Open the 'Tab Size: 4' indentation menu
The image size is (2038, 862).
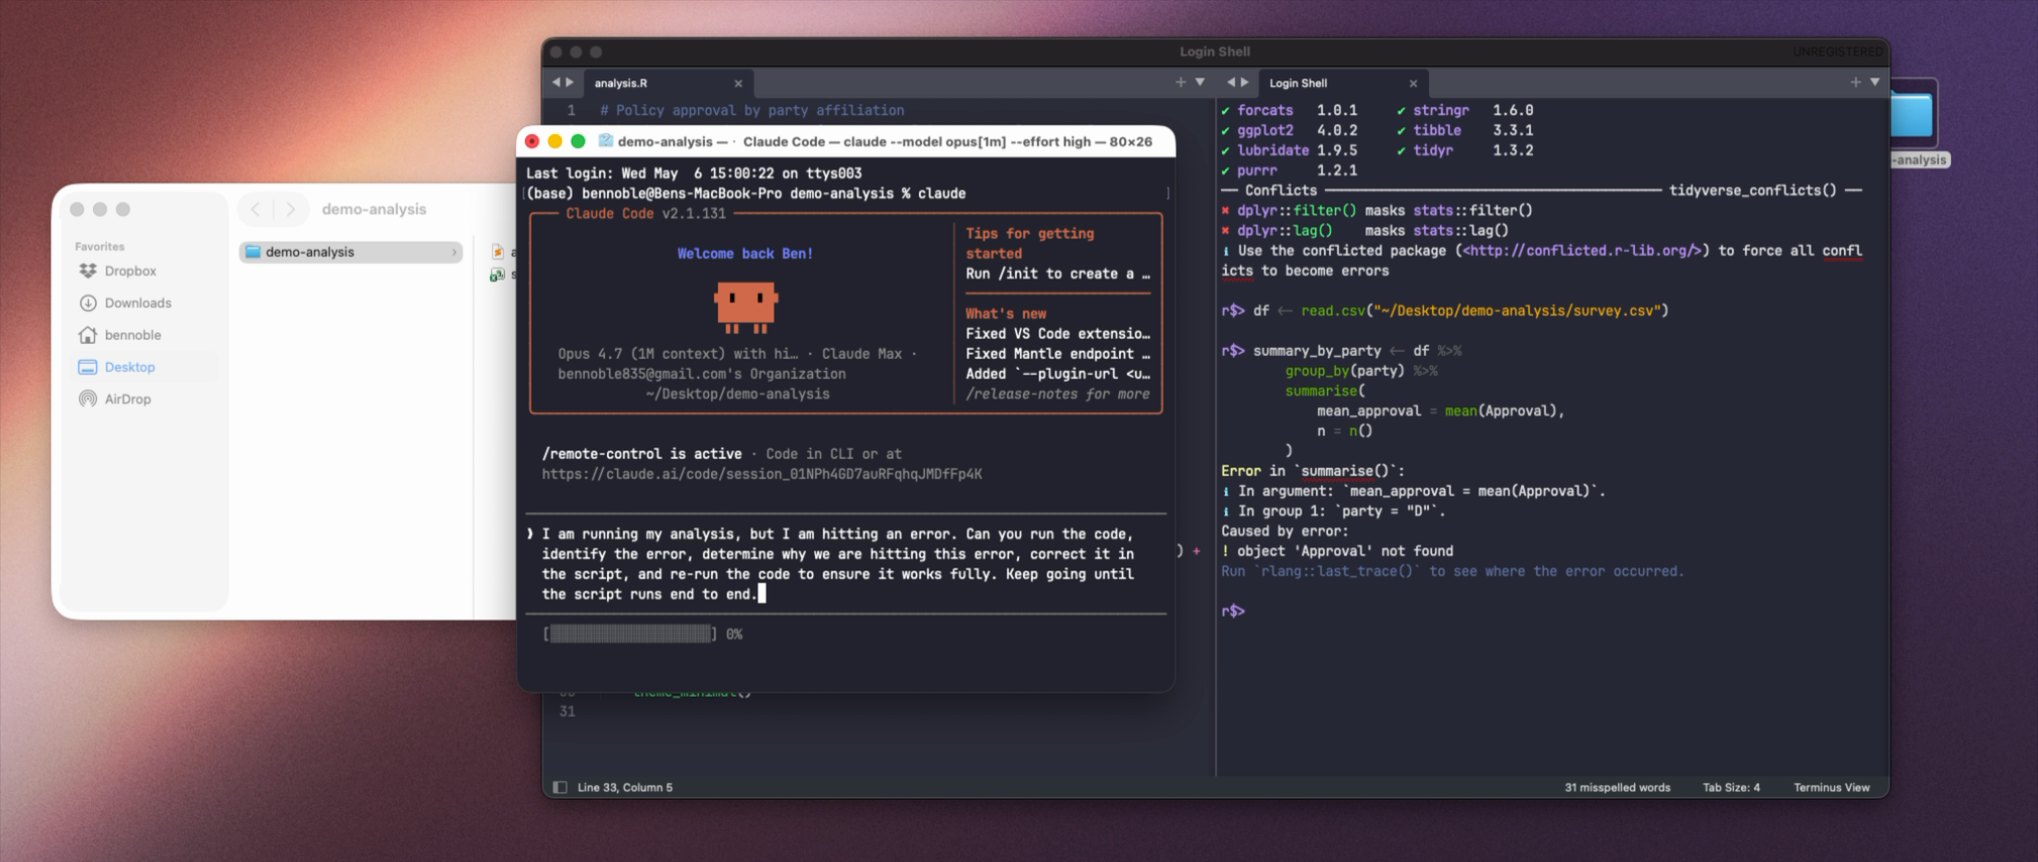[x=1731, y=788]
